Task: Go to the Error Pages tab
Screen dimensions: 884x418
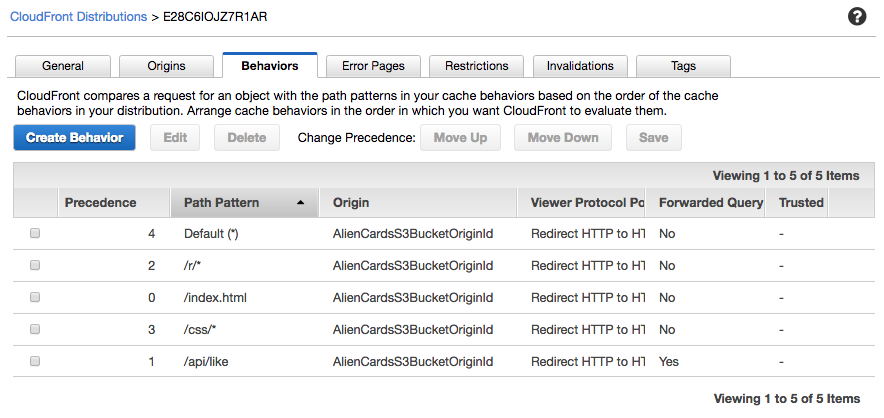Action: point(373,66)
